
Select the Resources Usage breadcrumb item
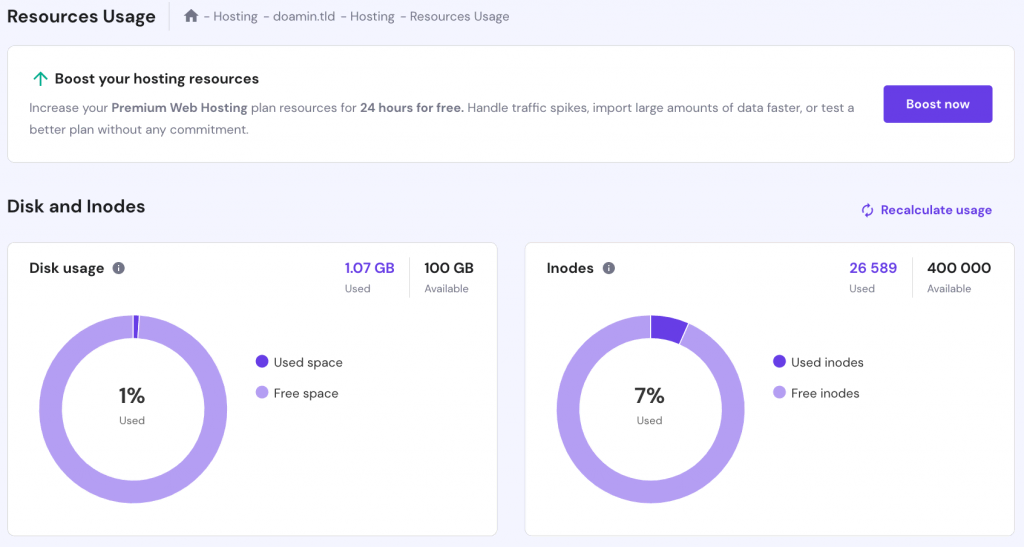coord(459,17)
